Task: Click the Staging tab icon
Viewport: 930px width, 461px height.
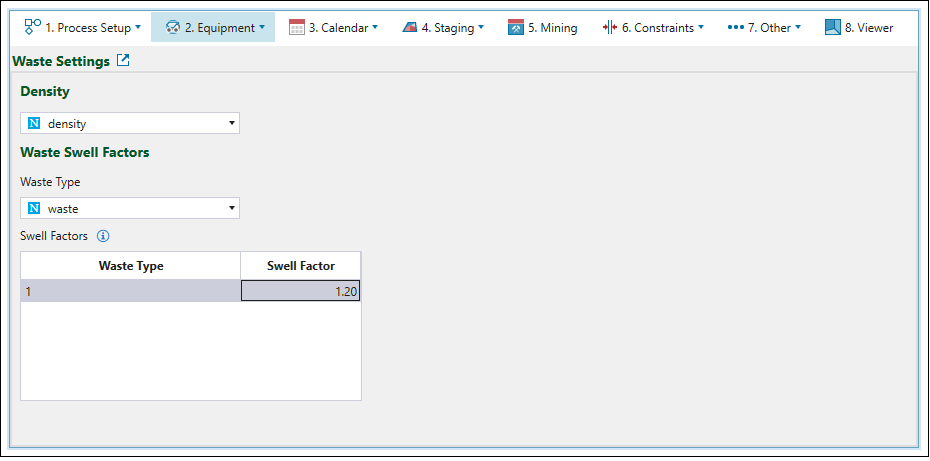Action: pyautogui.click(x=410, y=27)
